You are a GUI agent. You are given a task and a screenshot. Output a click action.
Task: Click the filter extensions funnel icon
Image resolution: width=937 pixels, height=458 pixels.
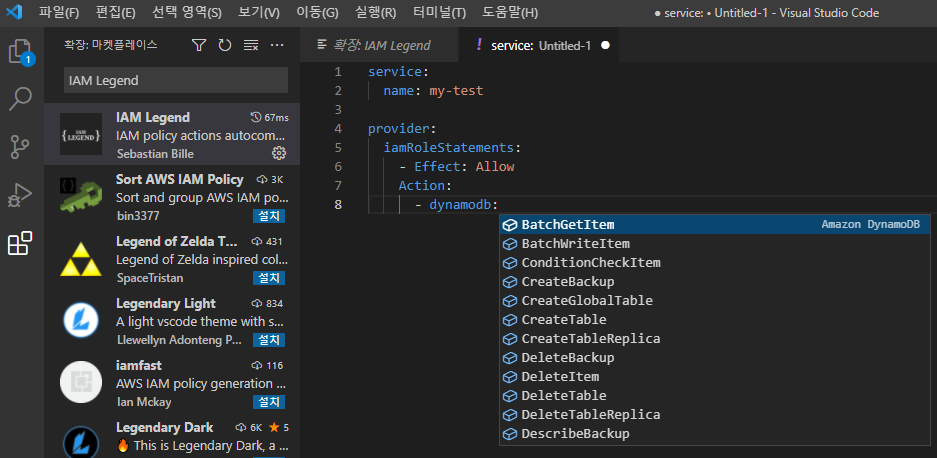point(198,45)
